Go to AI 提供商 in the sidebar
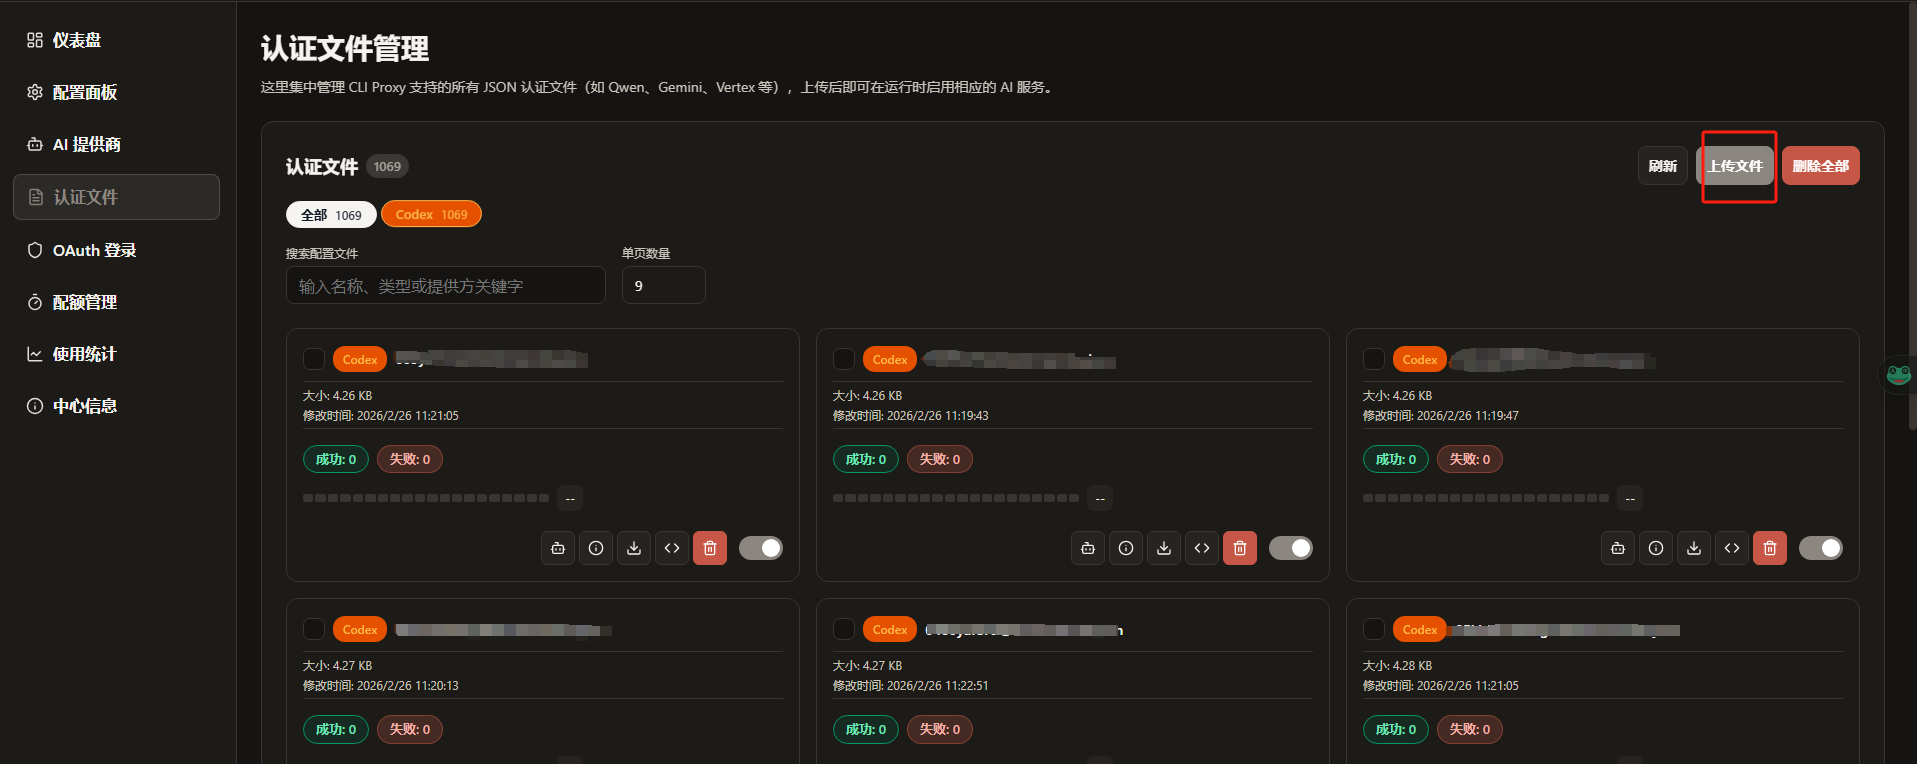This screenshot has height=764, width=1917. 86,144
